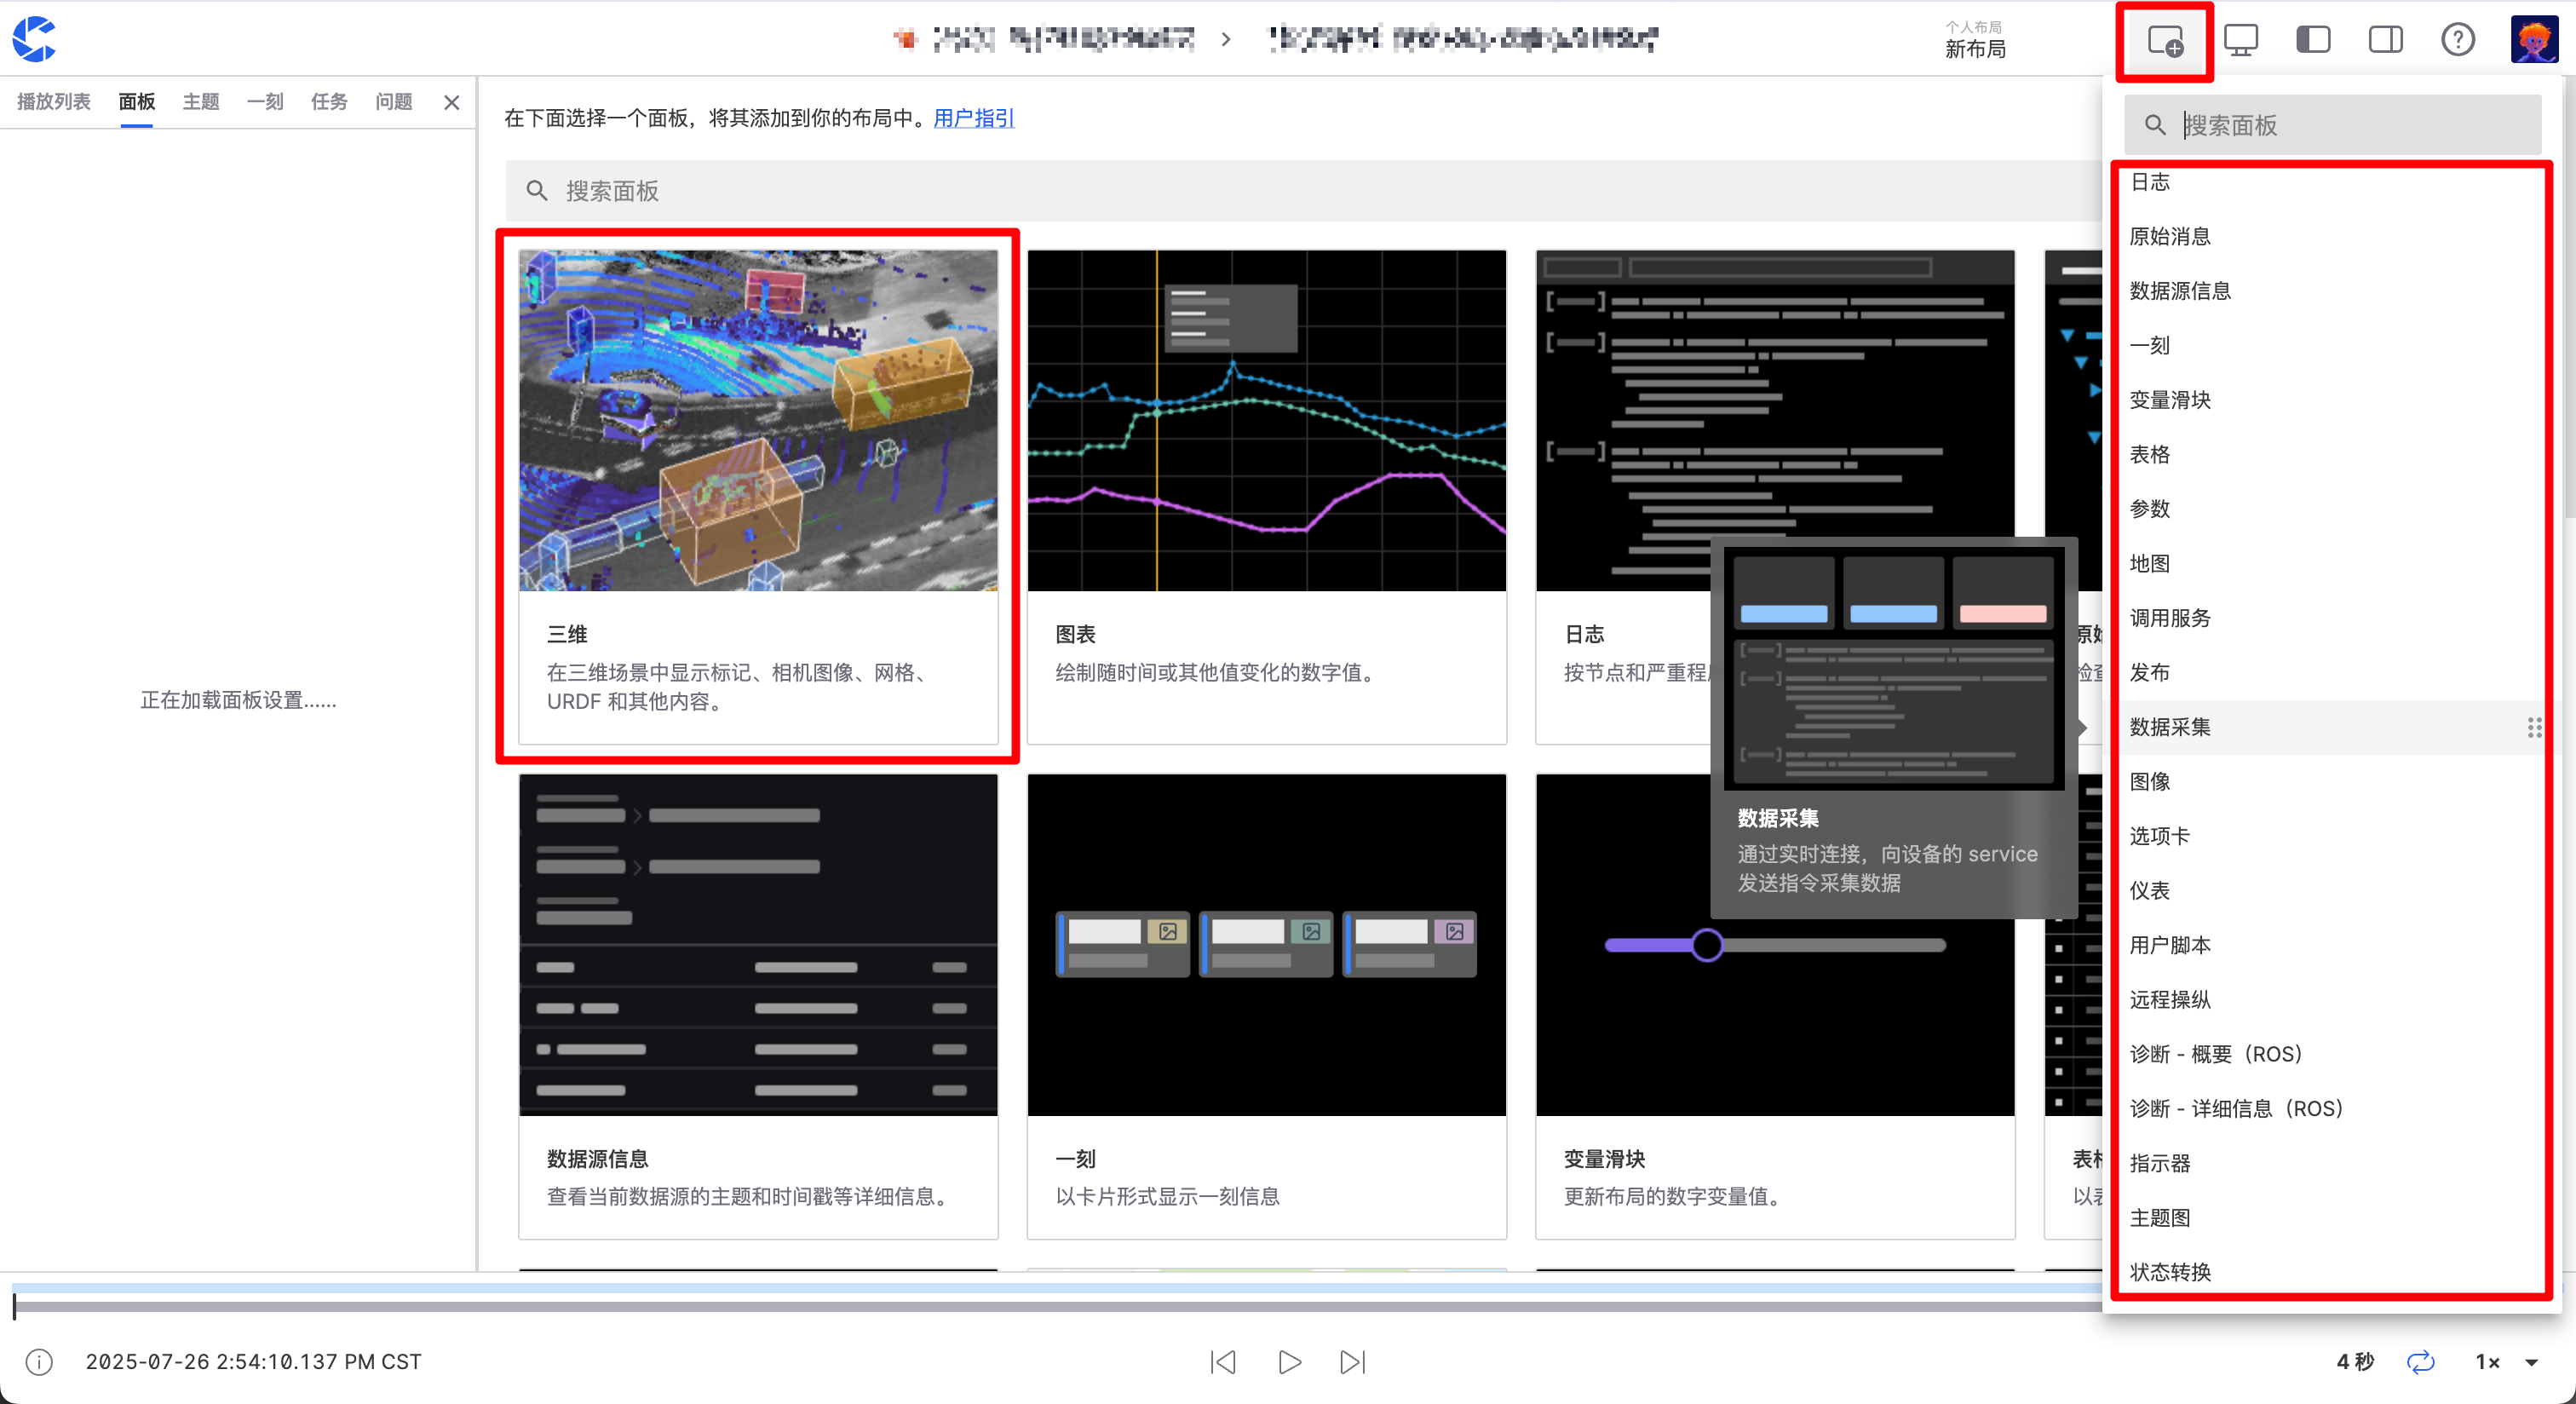
Task: Click the user avatar in top right
Action: [2533, 41]
